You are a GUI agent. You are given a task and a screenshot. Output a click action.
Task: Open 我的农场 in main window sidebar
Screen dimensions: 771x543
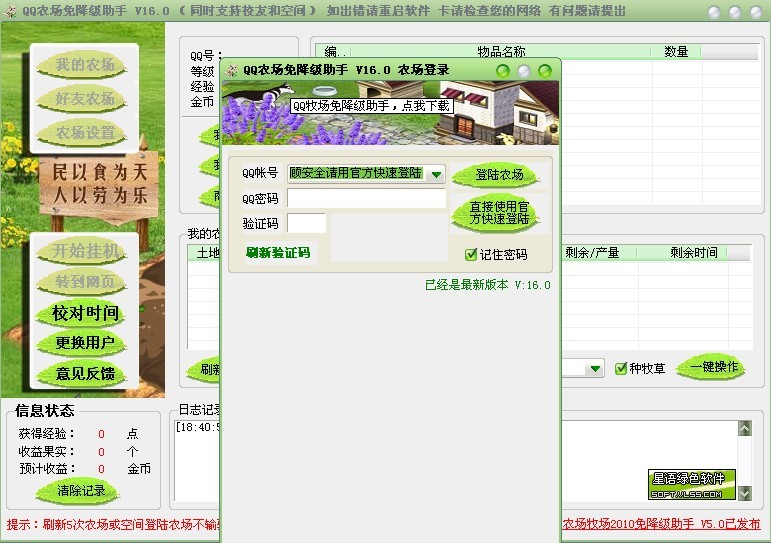pyautogui.click(x=84, y=65)
